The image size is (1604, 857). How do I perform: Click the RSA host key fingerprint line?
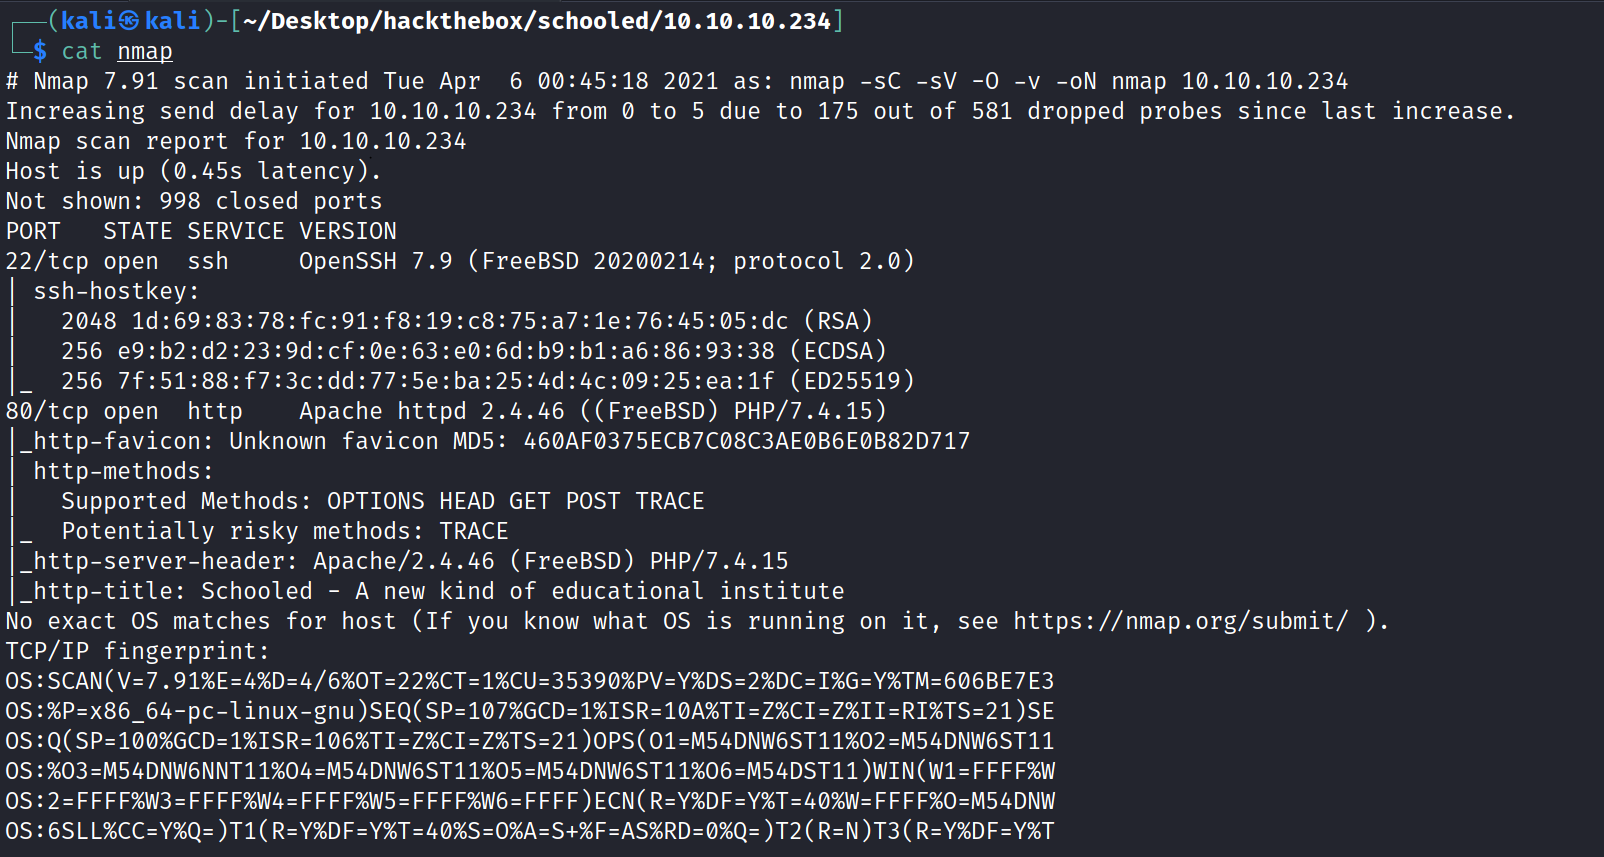(x=466, y=321)
